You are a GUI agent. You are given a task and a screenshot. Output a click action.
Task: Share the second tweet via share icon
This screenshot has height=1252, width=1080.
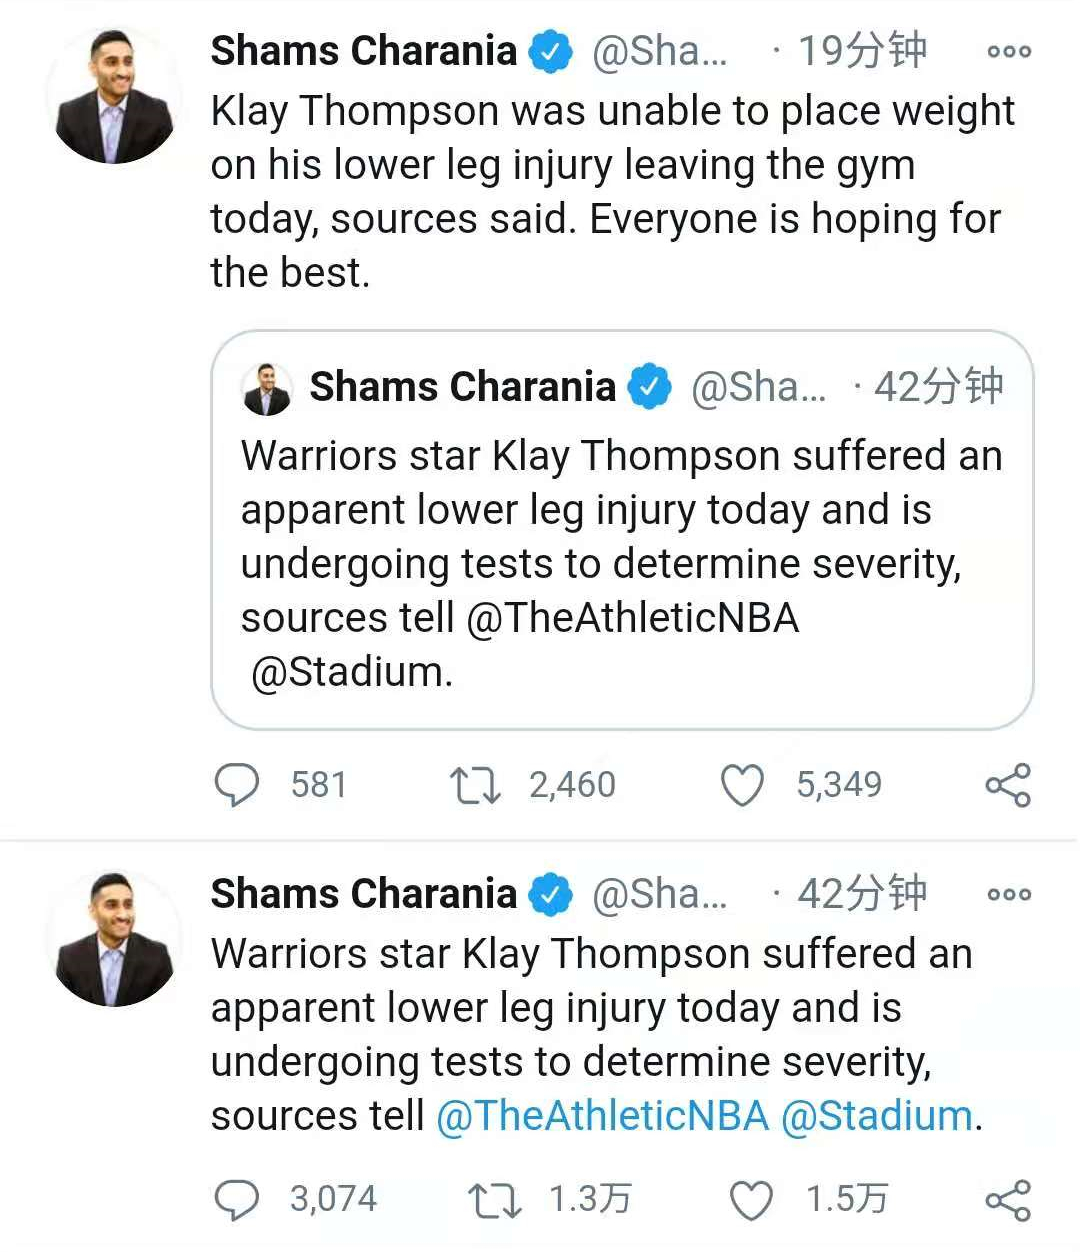[1008, 1199]
